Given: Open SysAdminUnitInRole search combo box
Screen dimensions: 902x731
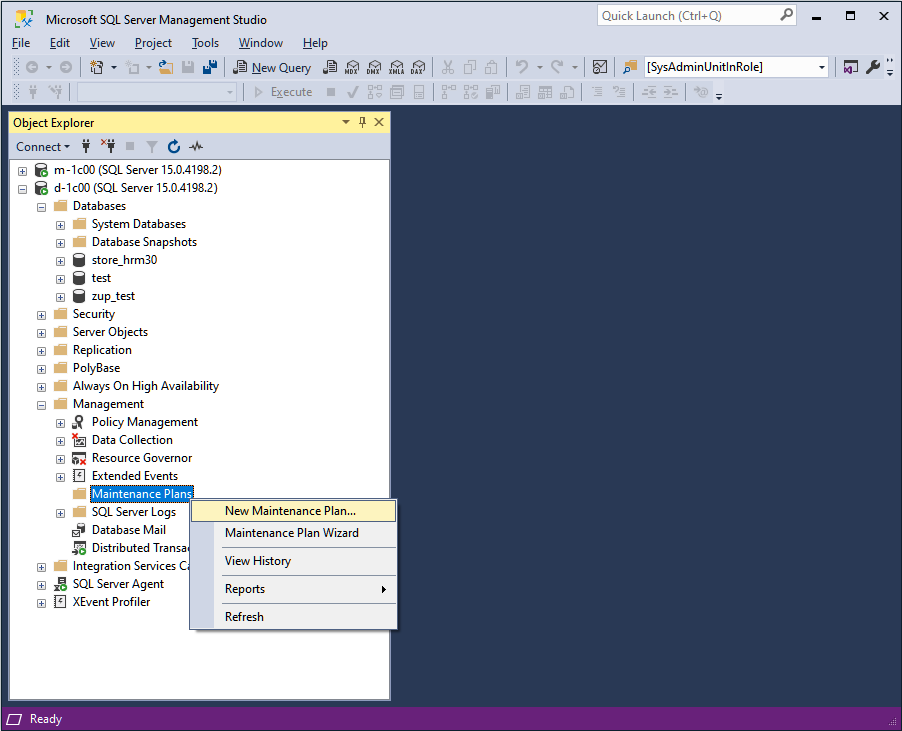Looking at the screenshot, I should point(736,67).
